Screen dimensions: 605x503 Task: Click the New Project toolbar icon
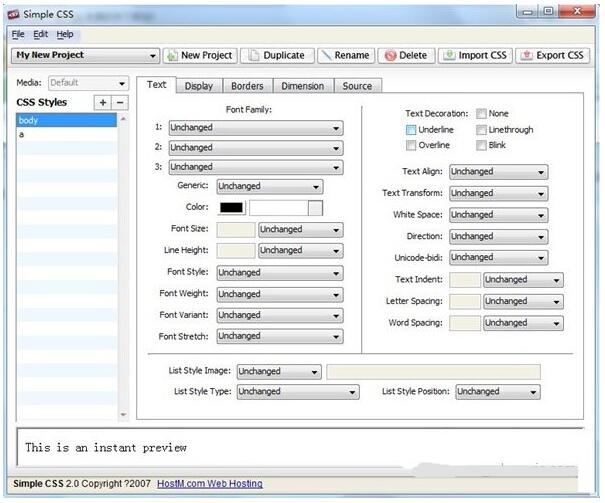[172, 56]
